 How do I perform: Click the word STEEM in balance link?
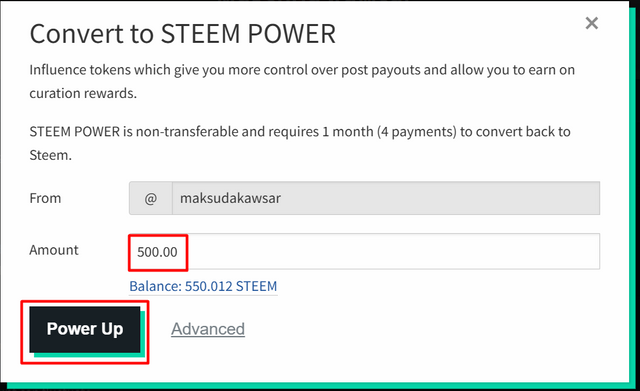point(256,286)
